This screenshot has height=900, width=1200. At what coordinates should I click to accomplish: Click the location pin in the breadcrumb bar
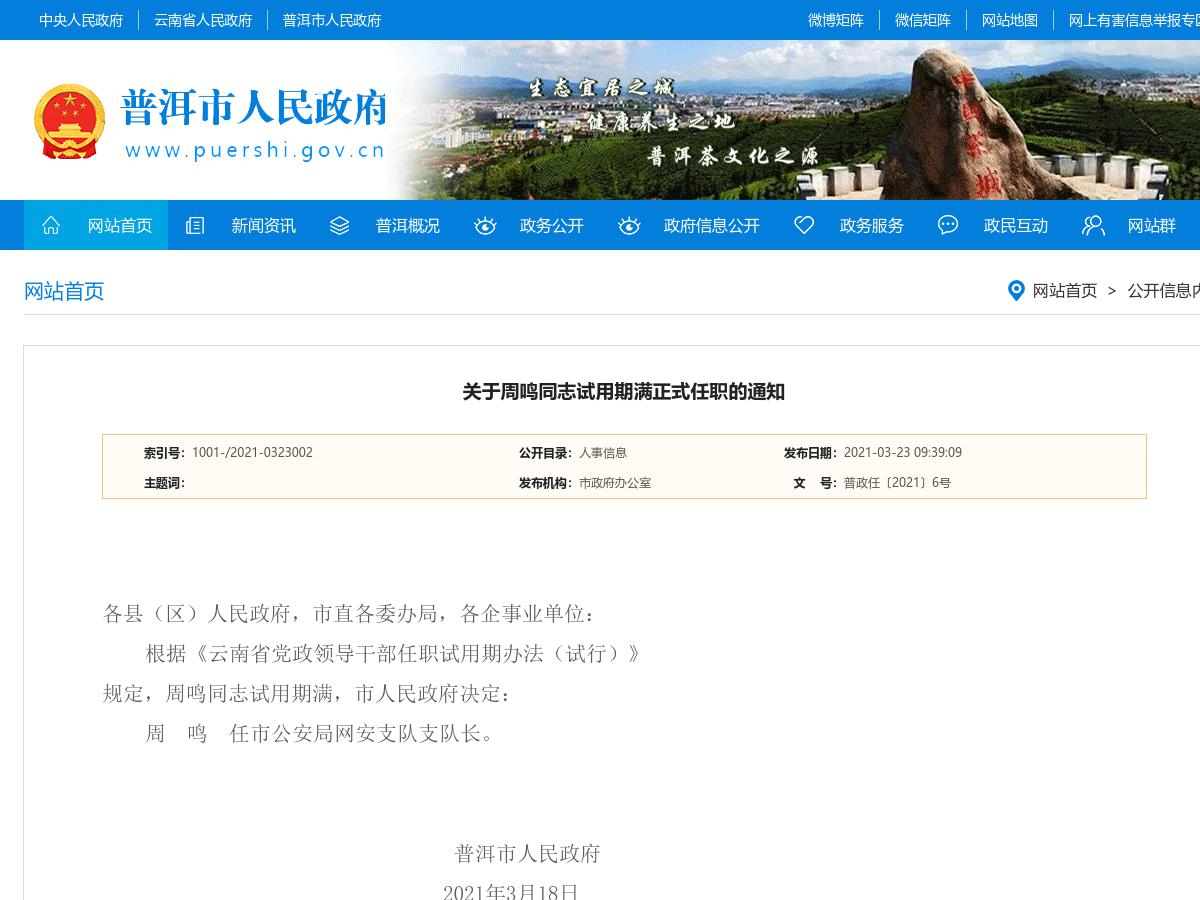1016,290
